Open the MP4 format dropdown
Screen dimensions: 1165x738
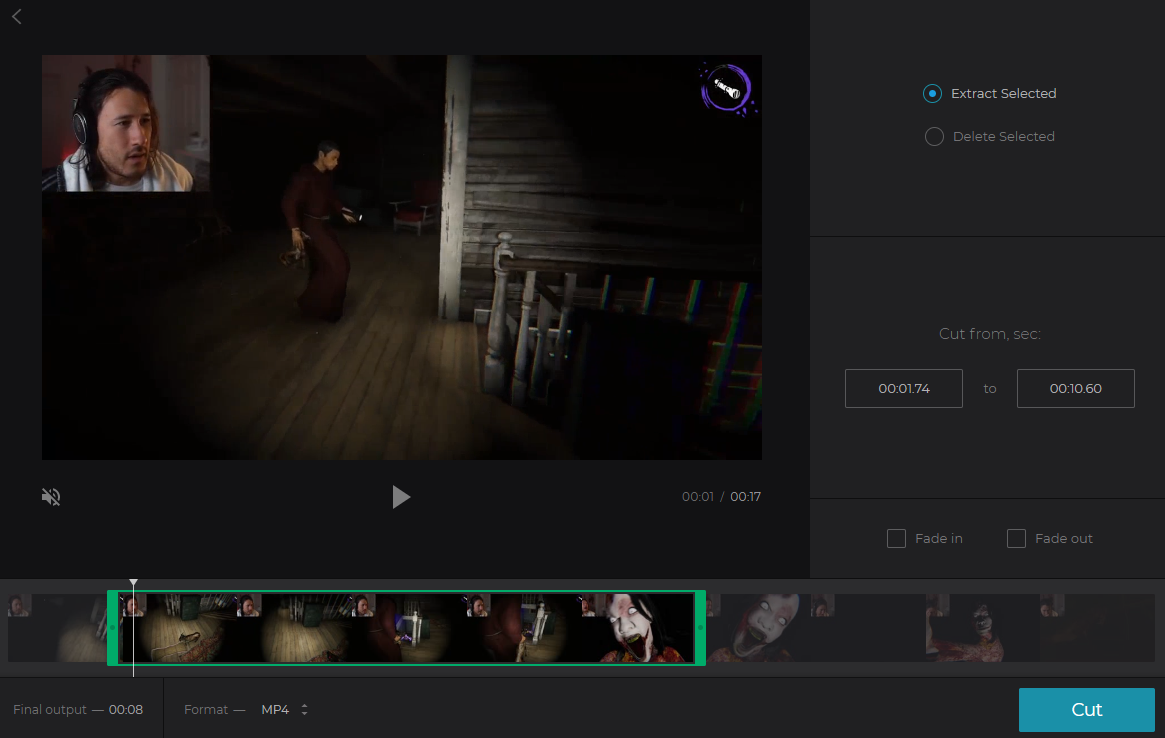pos(285,710)
